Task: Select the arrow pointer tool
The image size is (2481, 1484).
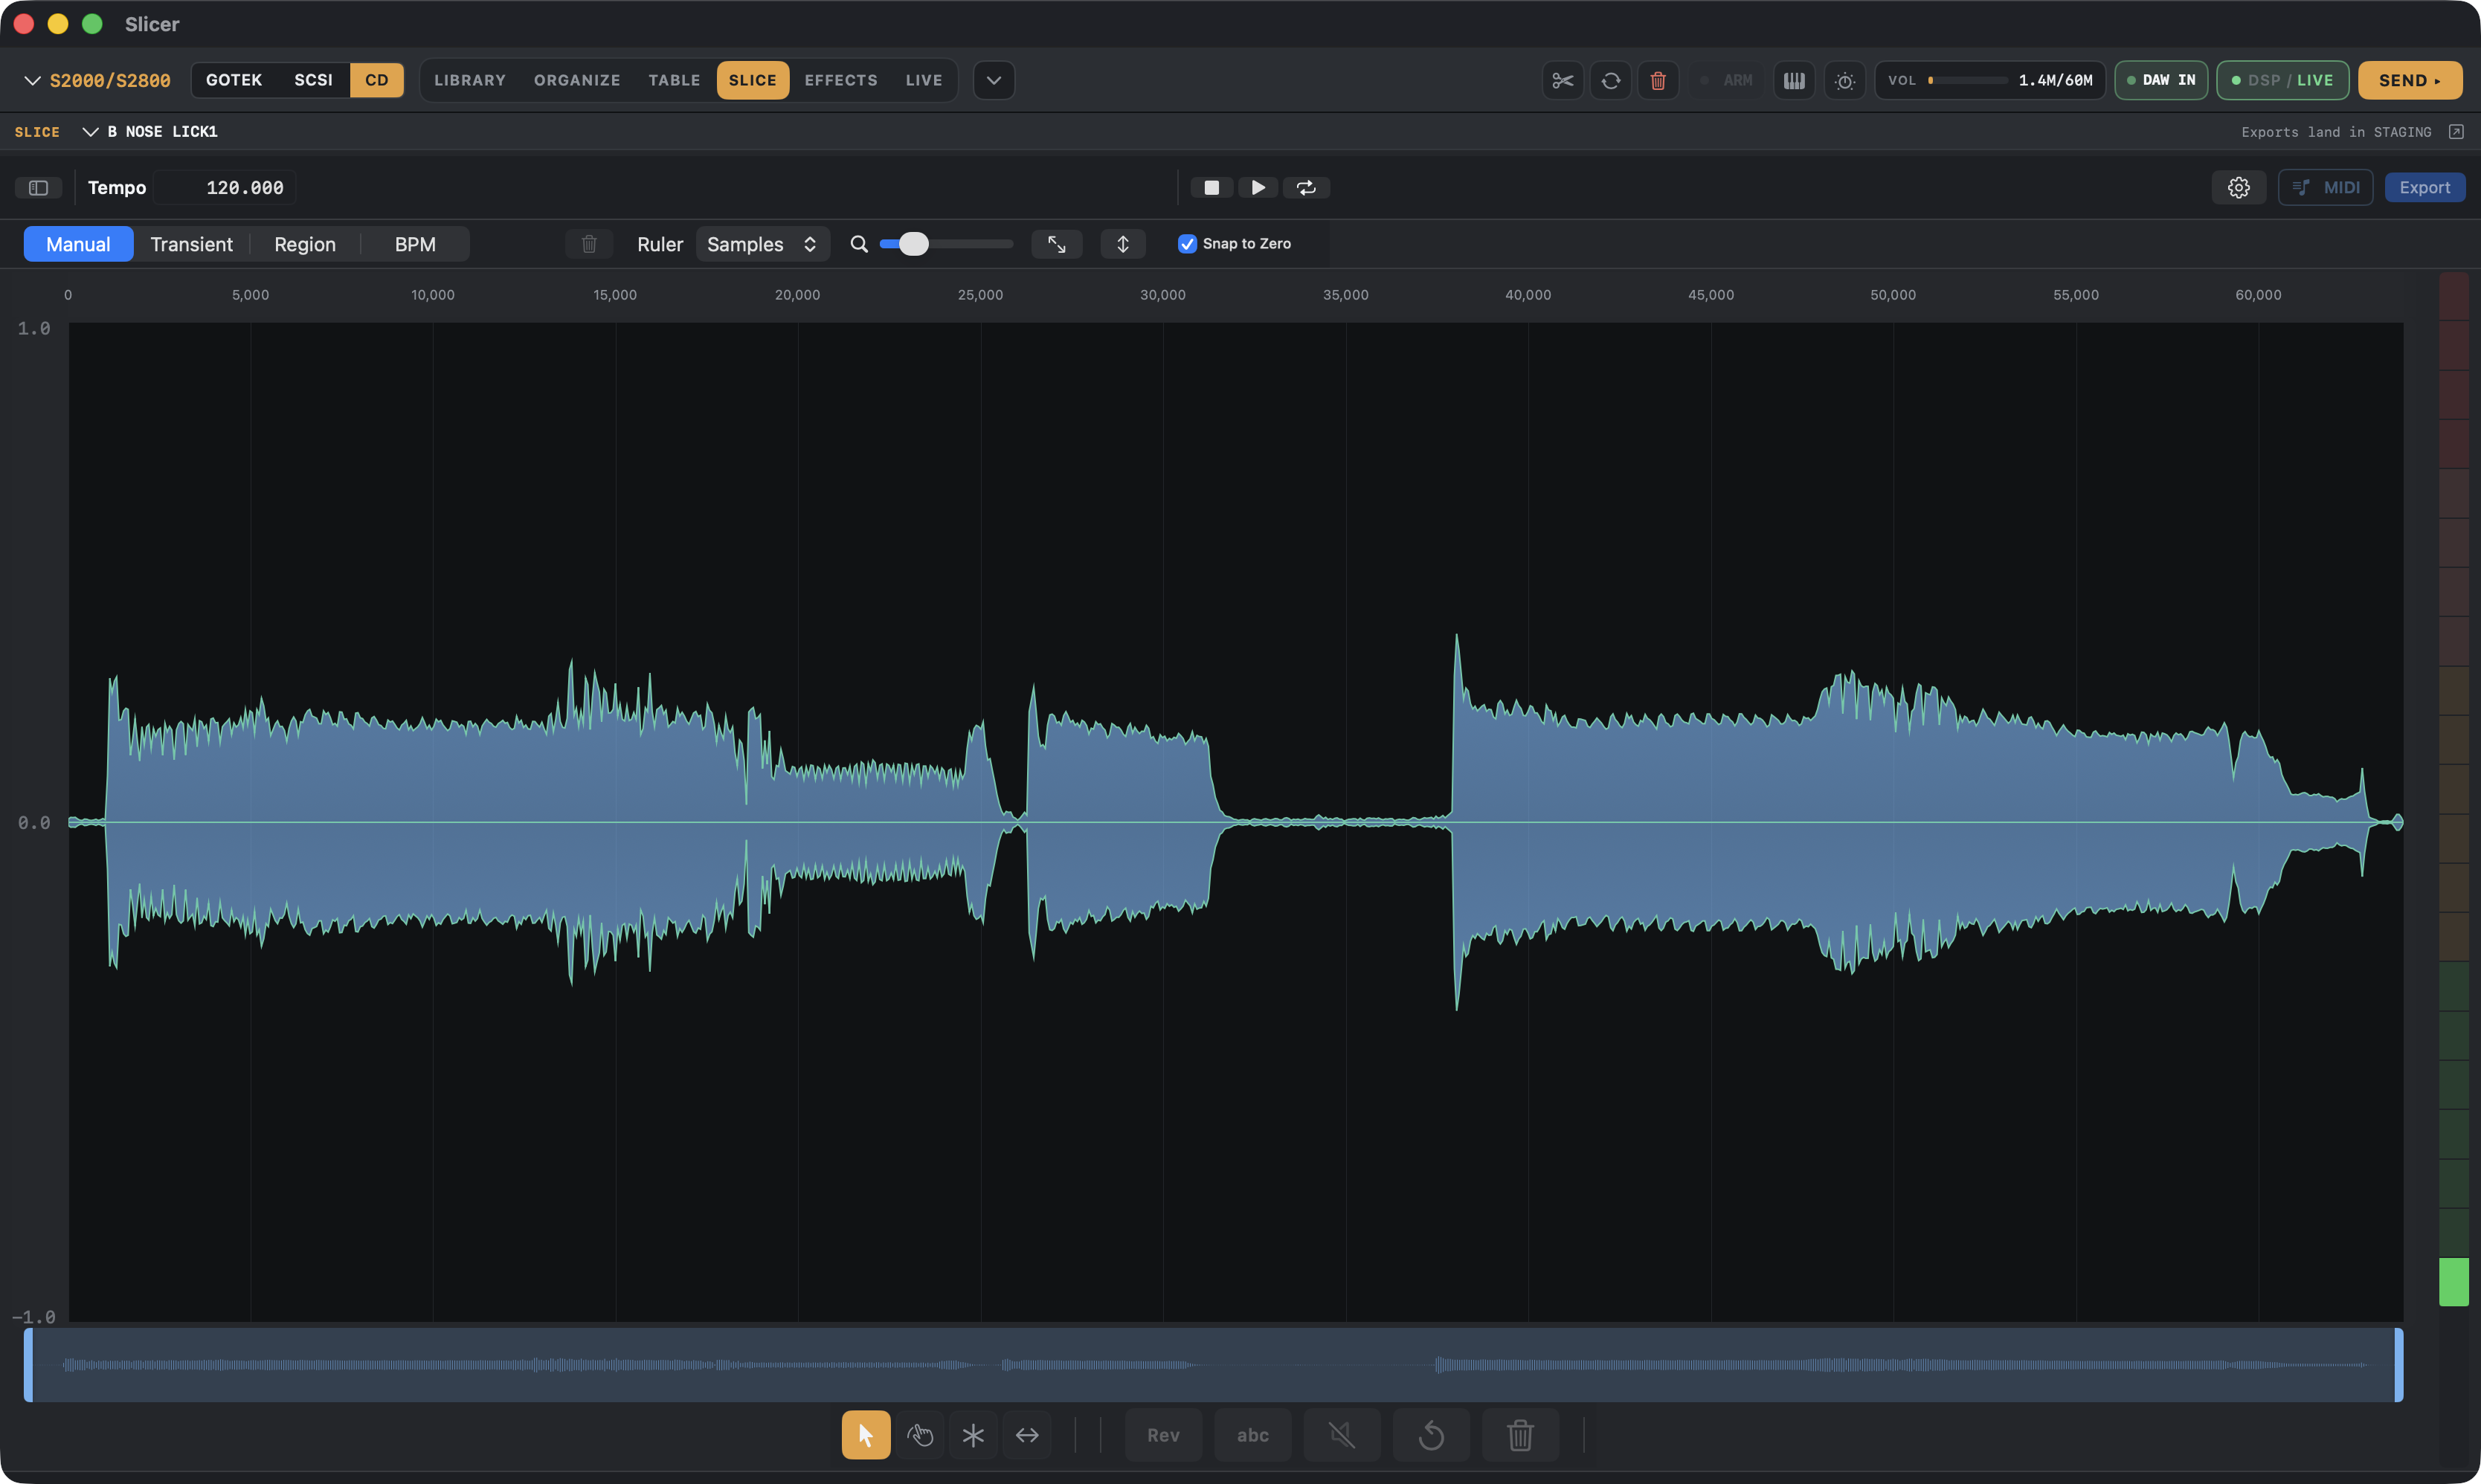Action: [866, 1435]
